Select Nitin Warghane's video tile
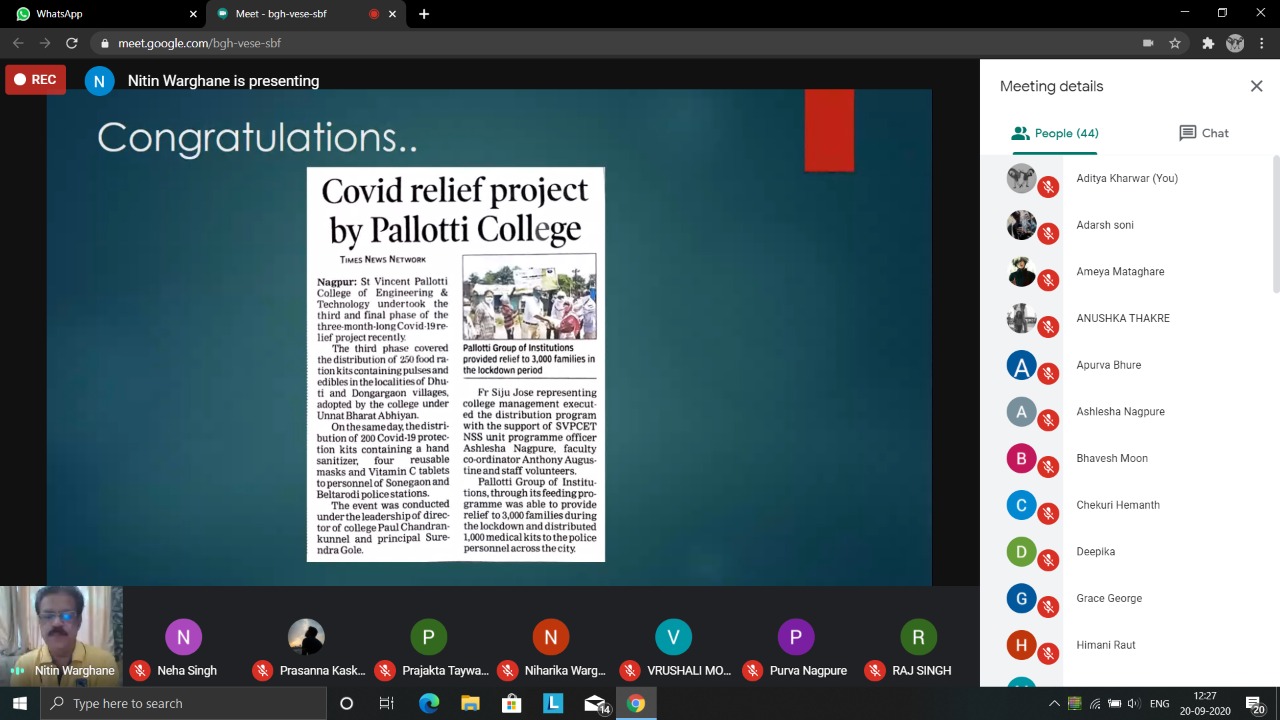 pos(61,636)
